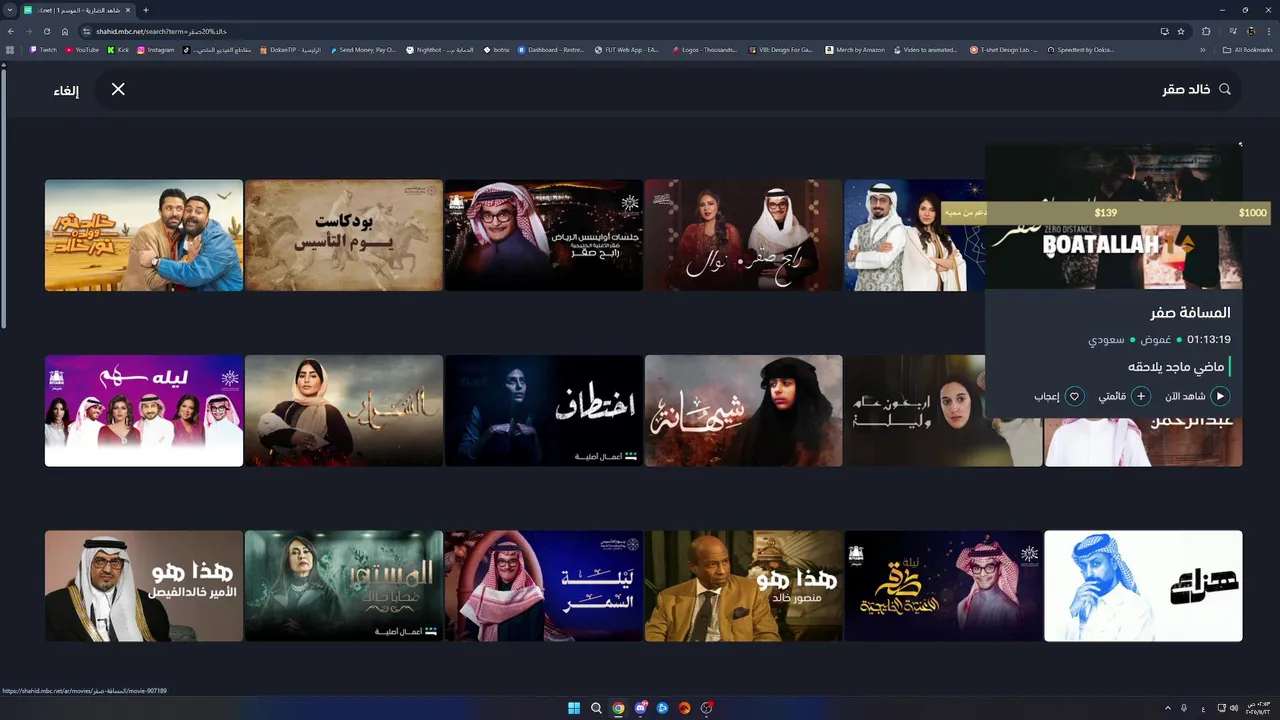The height and width of the screenshot is (720, 1280).
Task: Open the ليلة طرب with gold calligraphy thumbnail
Action: point(944,586)
